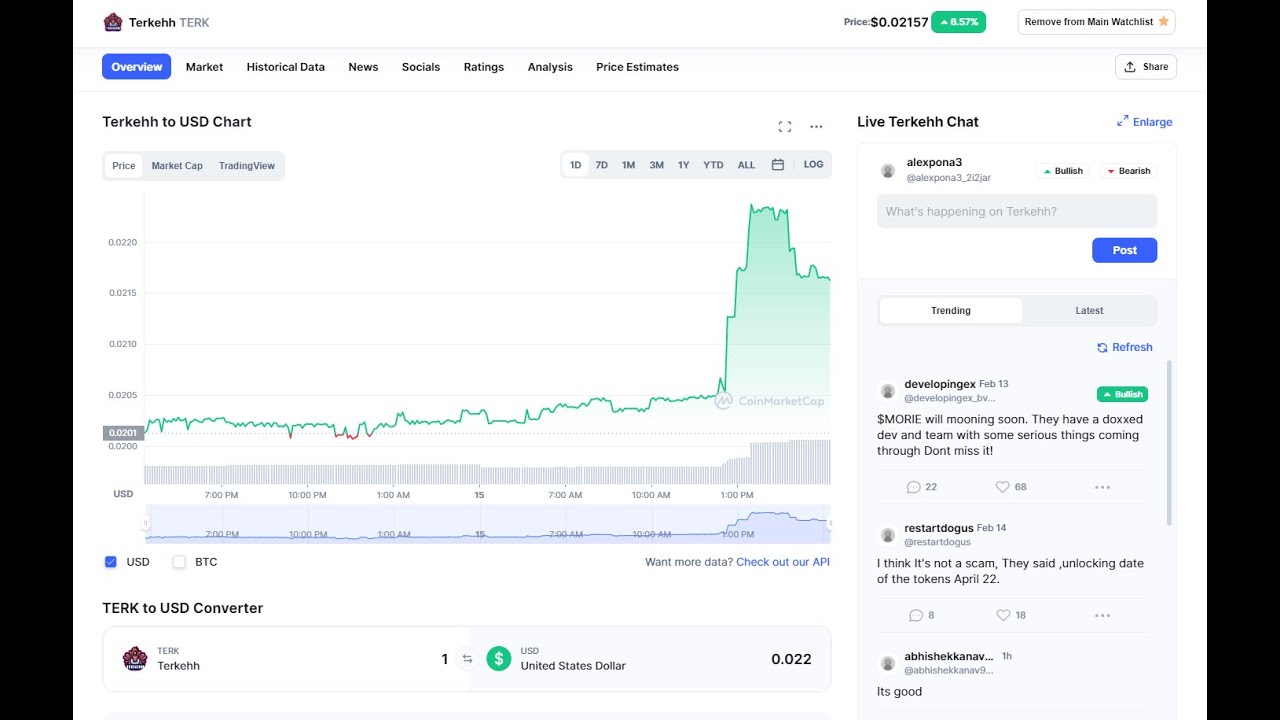Uncheck the USD checkbox

point(111,562)
